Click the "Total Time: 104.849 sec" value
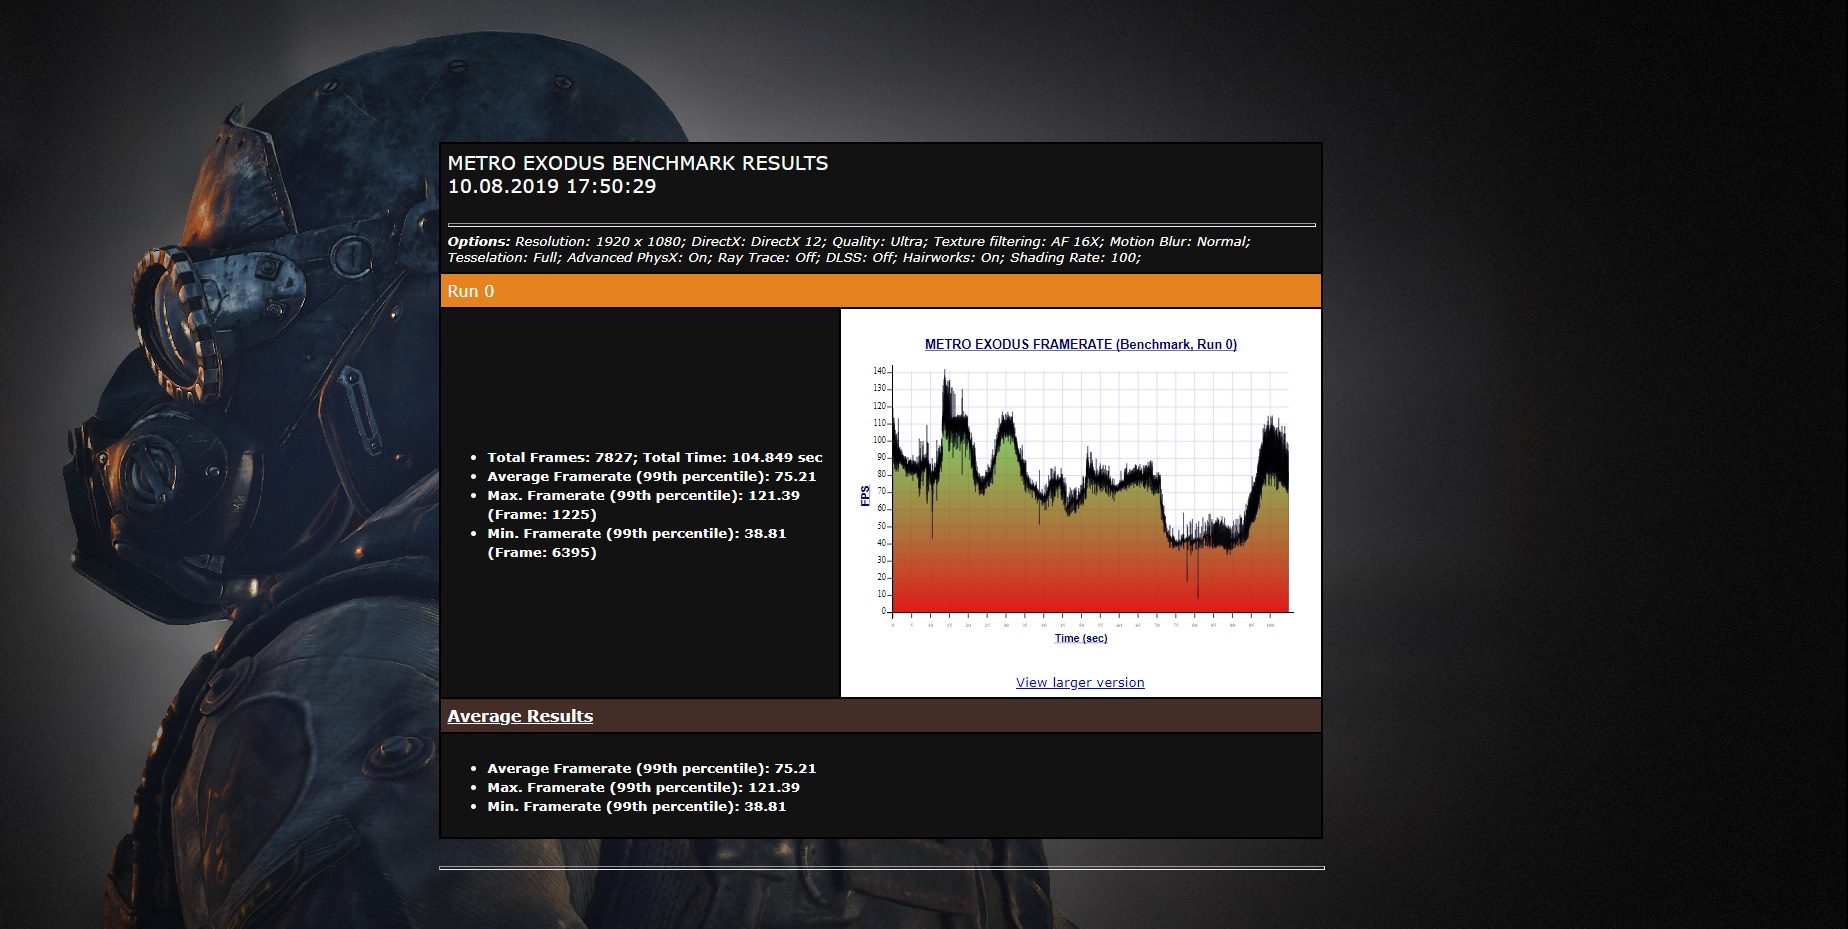Image resolution: width=1848 pixels, height=929 pixels. 733,457
